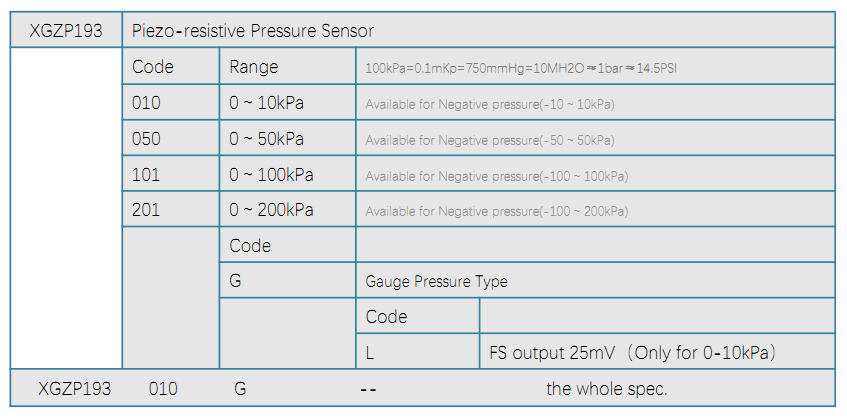Select code 050 cell
This screenshot has width=847, height=418.
[171, 138]
